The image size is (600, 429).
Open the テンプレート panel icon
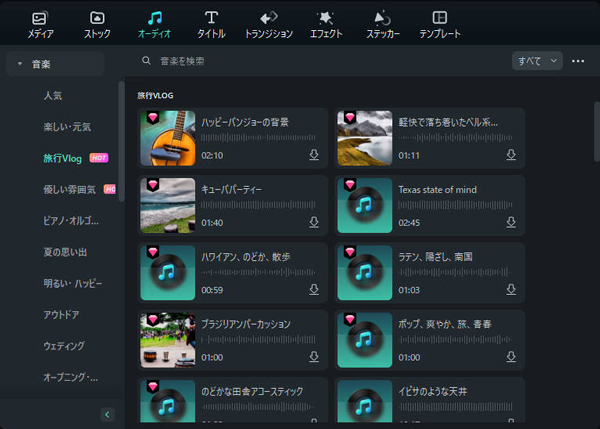tap(440, 24)
